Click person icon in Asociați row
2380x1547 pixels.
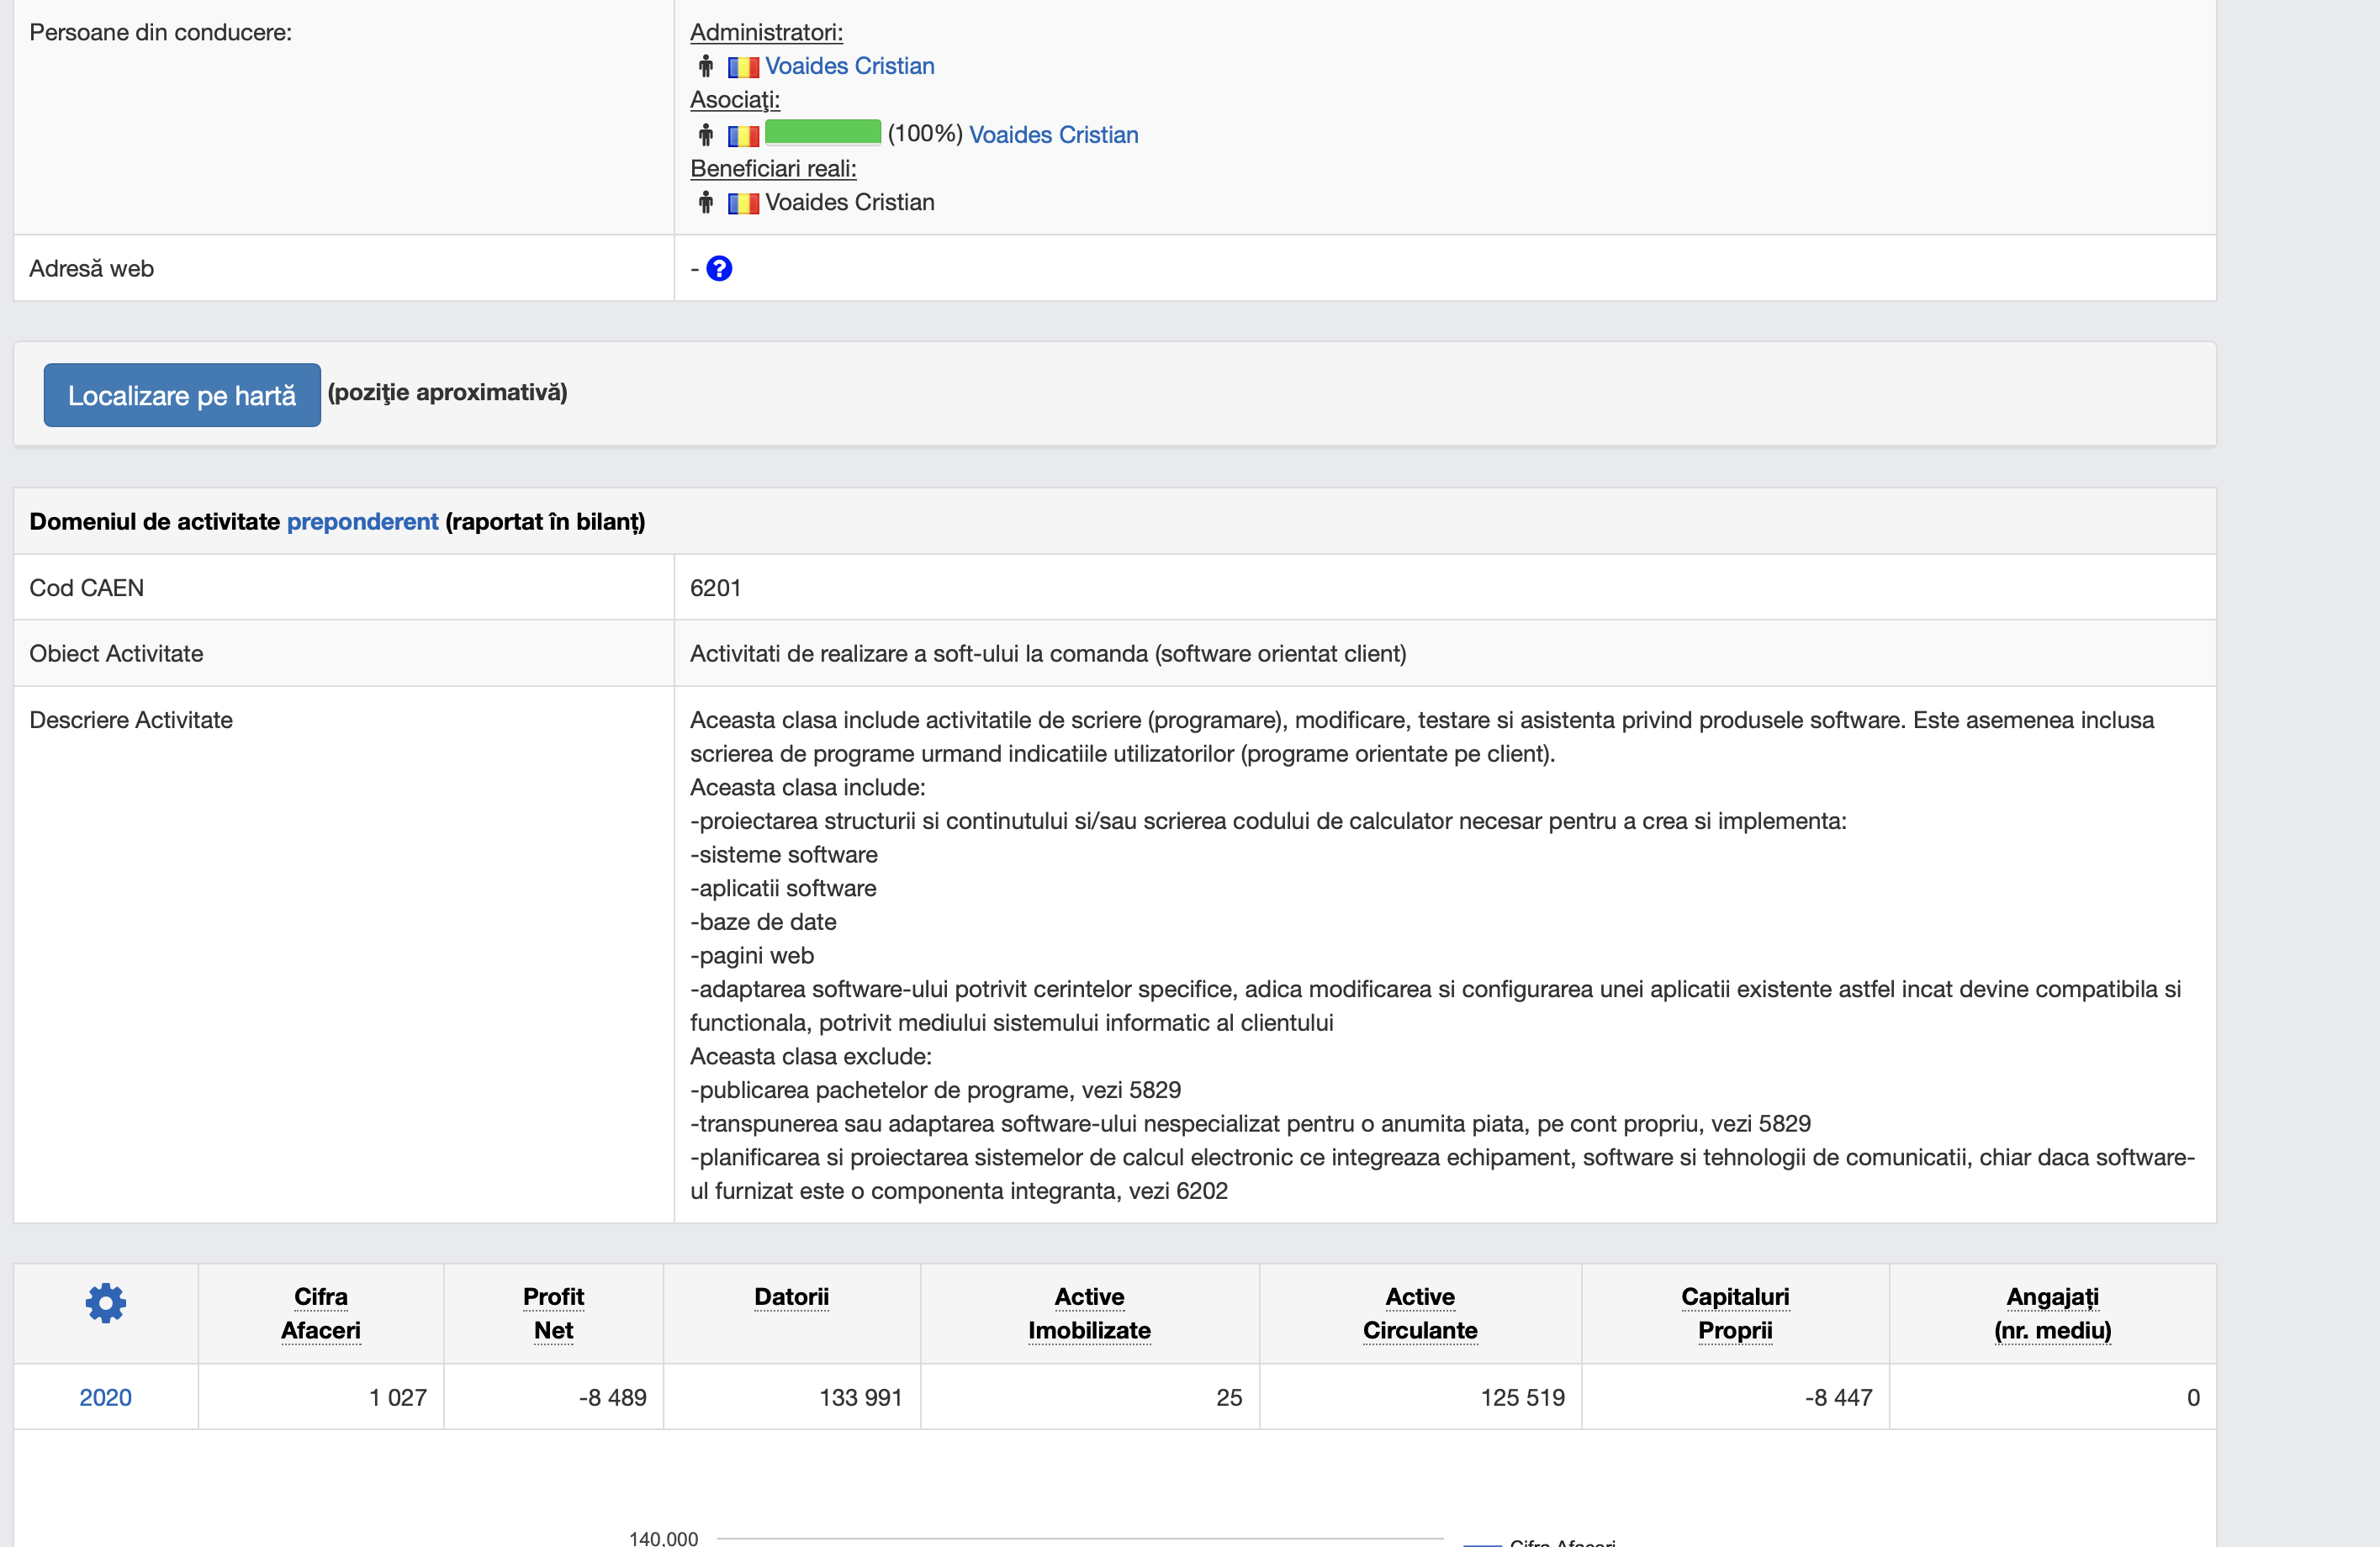click(706, 134)
